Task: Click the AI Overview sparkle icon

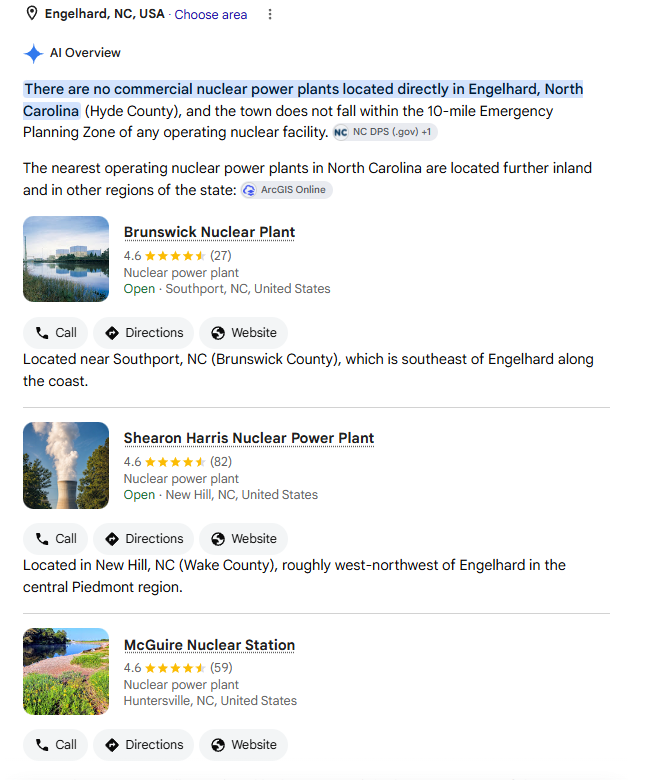Action: click(x=34, y=53)
